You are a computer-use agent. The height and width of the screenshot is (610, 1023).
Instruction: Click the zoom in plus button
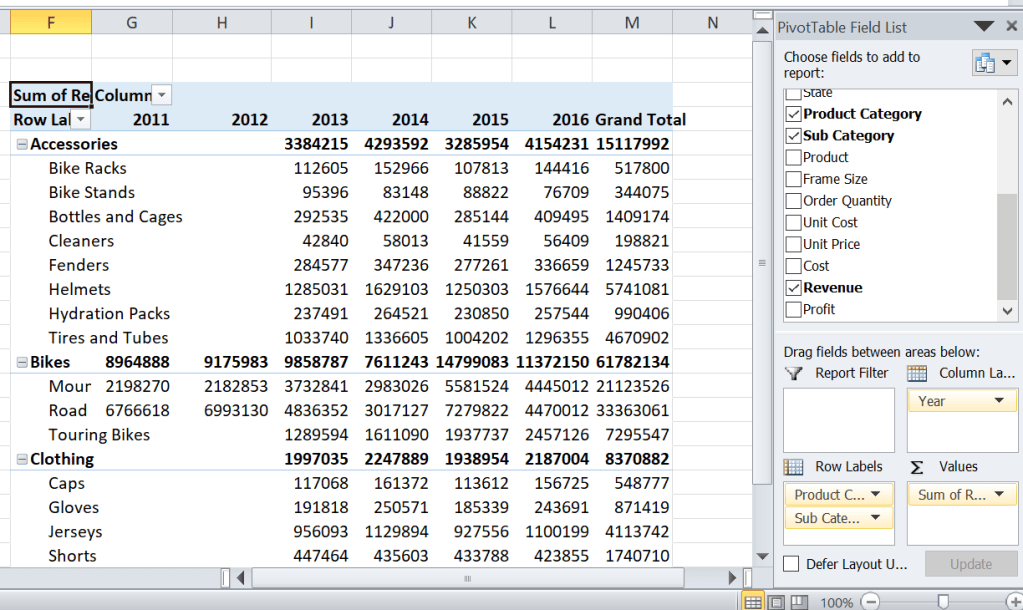point(1014,602)
